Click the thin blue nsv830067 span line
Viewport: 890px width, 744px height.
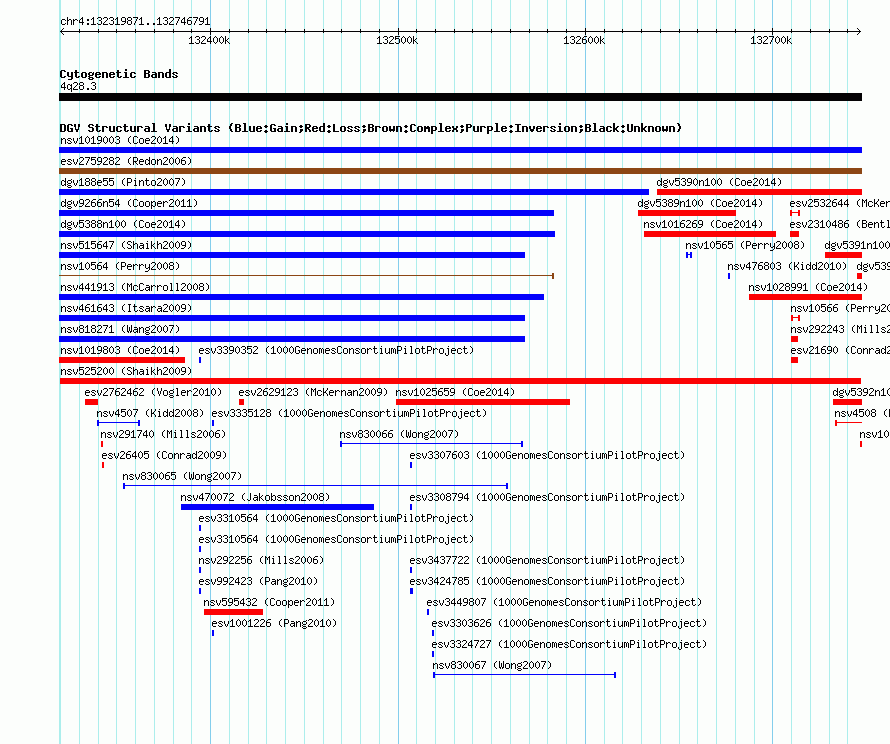pyautogui.click(x=524, y=675)
